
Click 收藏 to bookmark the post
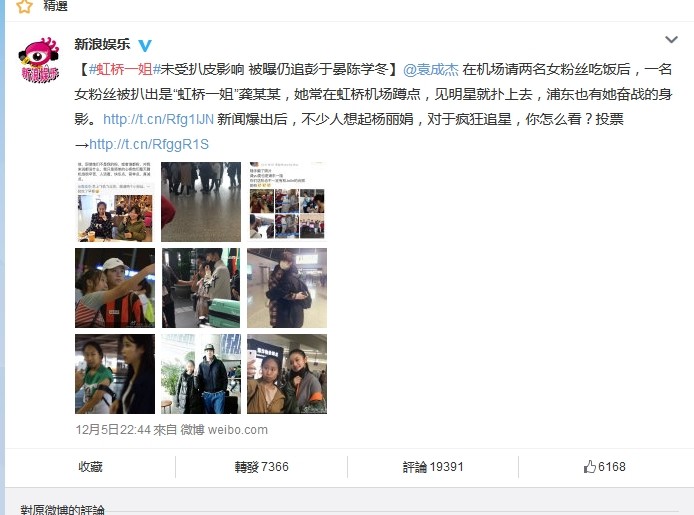point(90,467)
